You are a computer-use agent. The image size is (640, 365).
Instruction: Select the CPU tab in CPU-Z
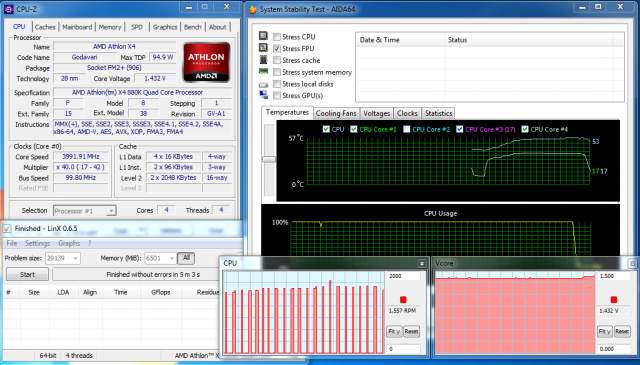point(19,26)
